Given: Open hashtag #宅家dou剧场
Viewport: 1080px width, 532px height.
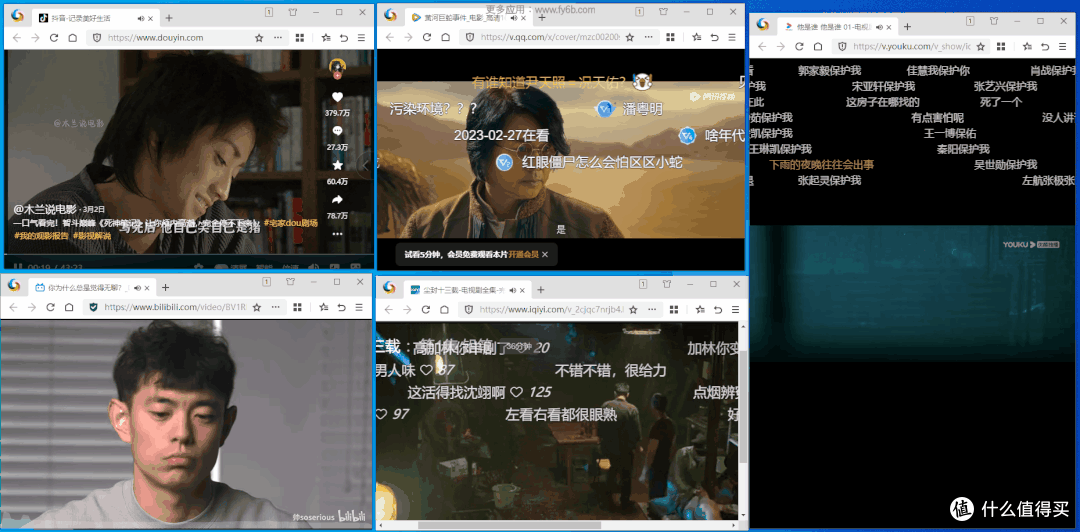Looking at the screenshot, I should 291,223.
